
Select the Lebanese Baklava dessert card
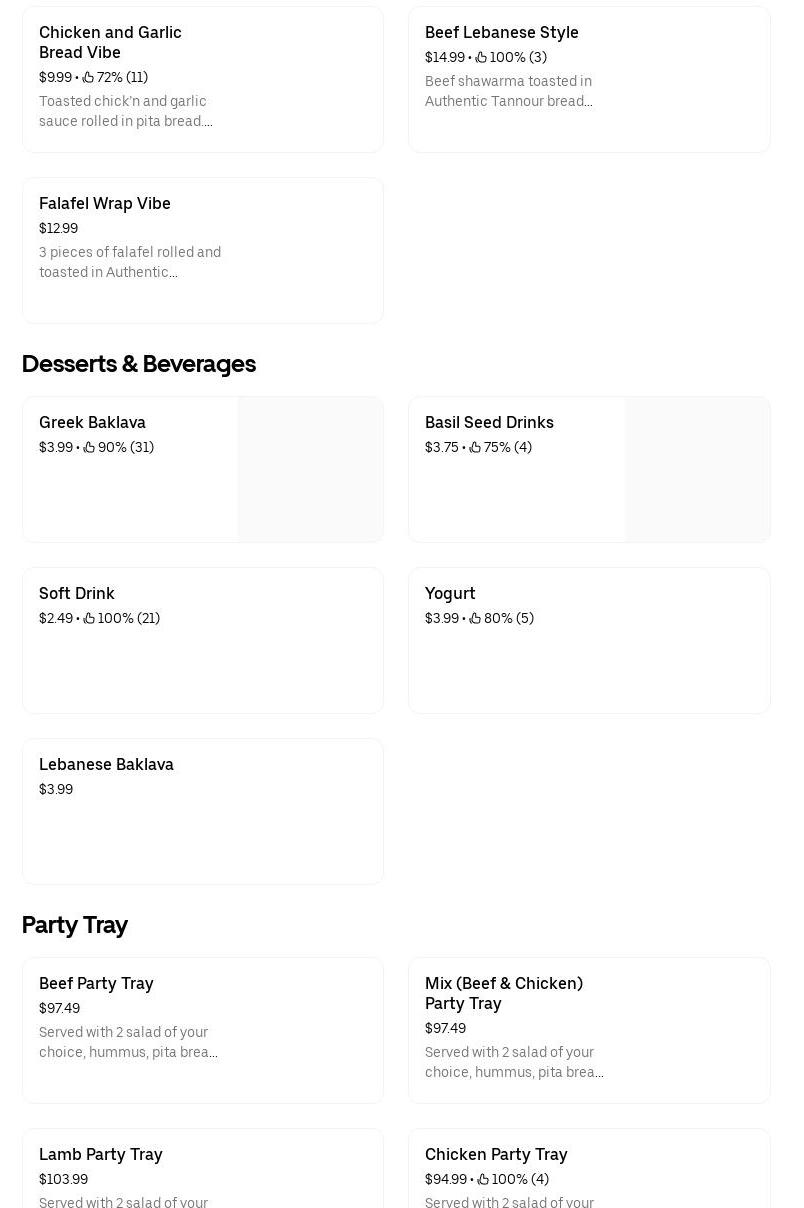(203, 811)
